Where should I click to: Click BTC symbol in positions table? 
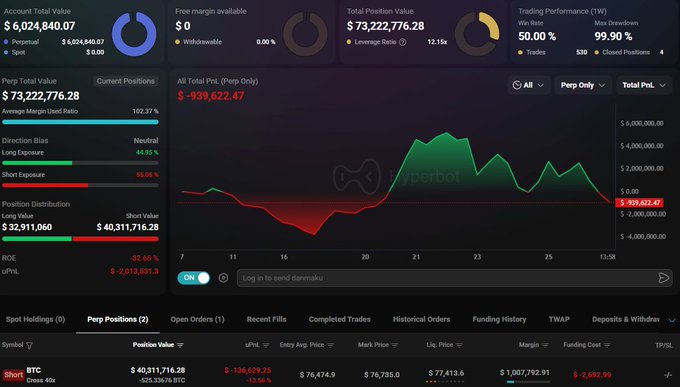tap(33, 370)
